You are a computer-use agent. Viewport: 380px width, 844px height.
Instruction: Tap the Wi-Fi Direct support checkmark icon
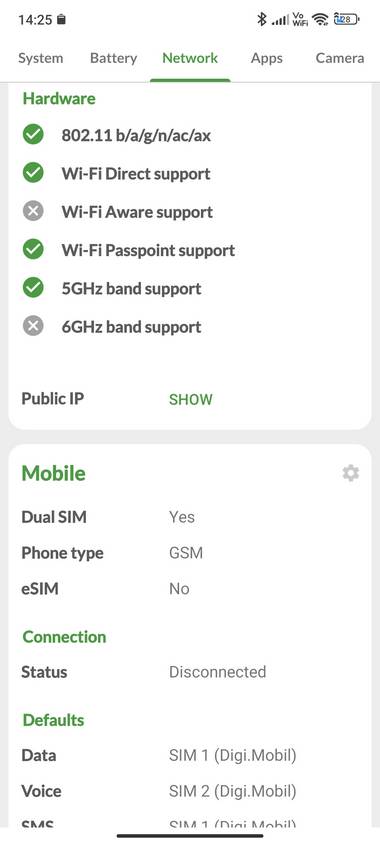pyautogui.click(x=33, y=173)
